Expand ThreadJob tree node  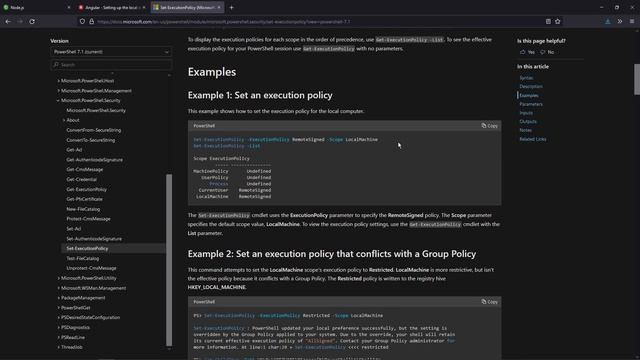click(58, 347)
